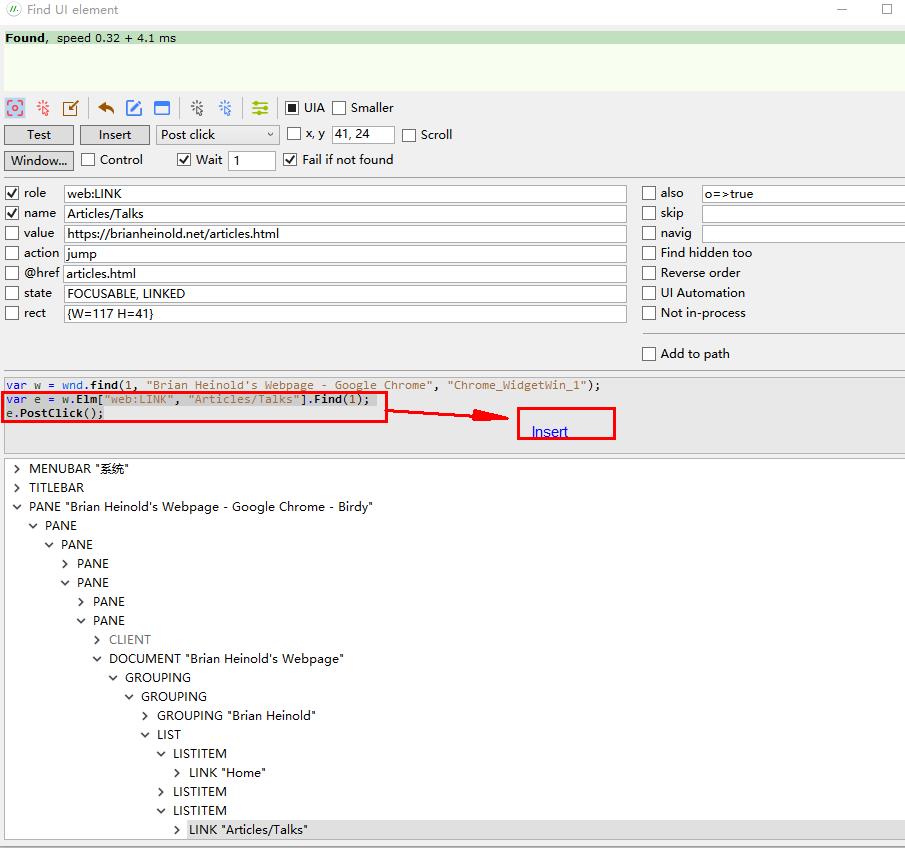Click the capture element target icon
905x848 pixels.
coord(15,108)
